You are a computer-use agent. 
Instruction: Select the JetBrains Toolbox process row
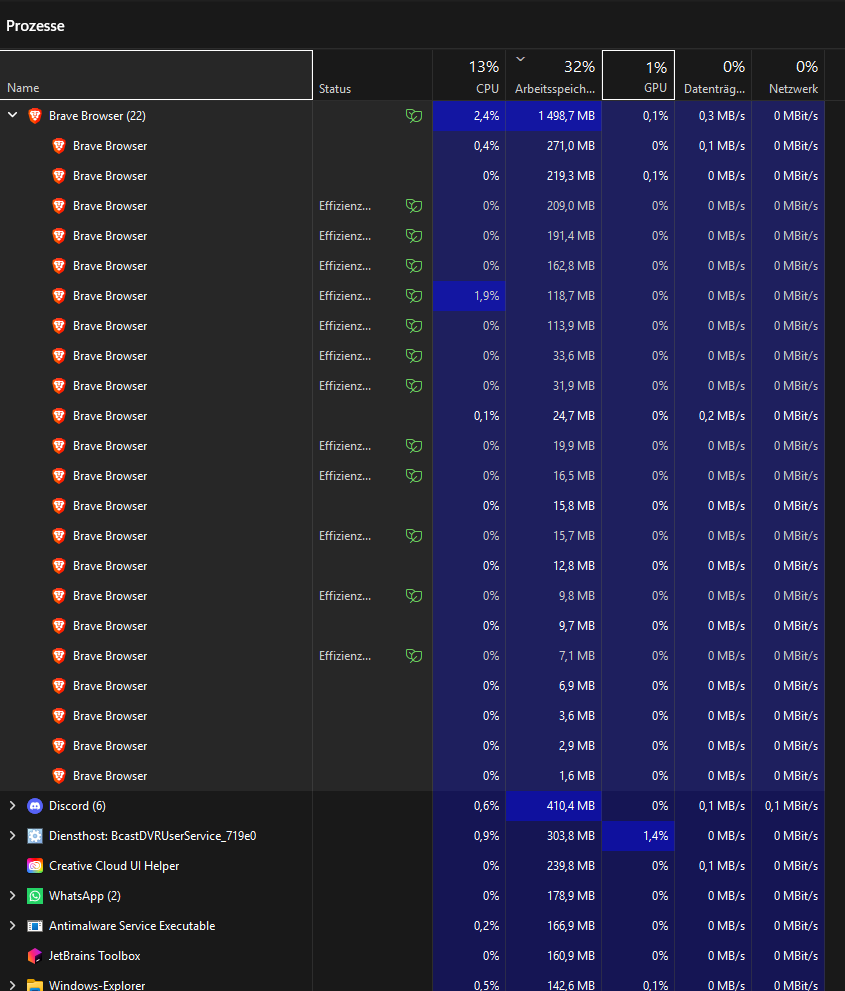(x=412, y=956)
